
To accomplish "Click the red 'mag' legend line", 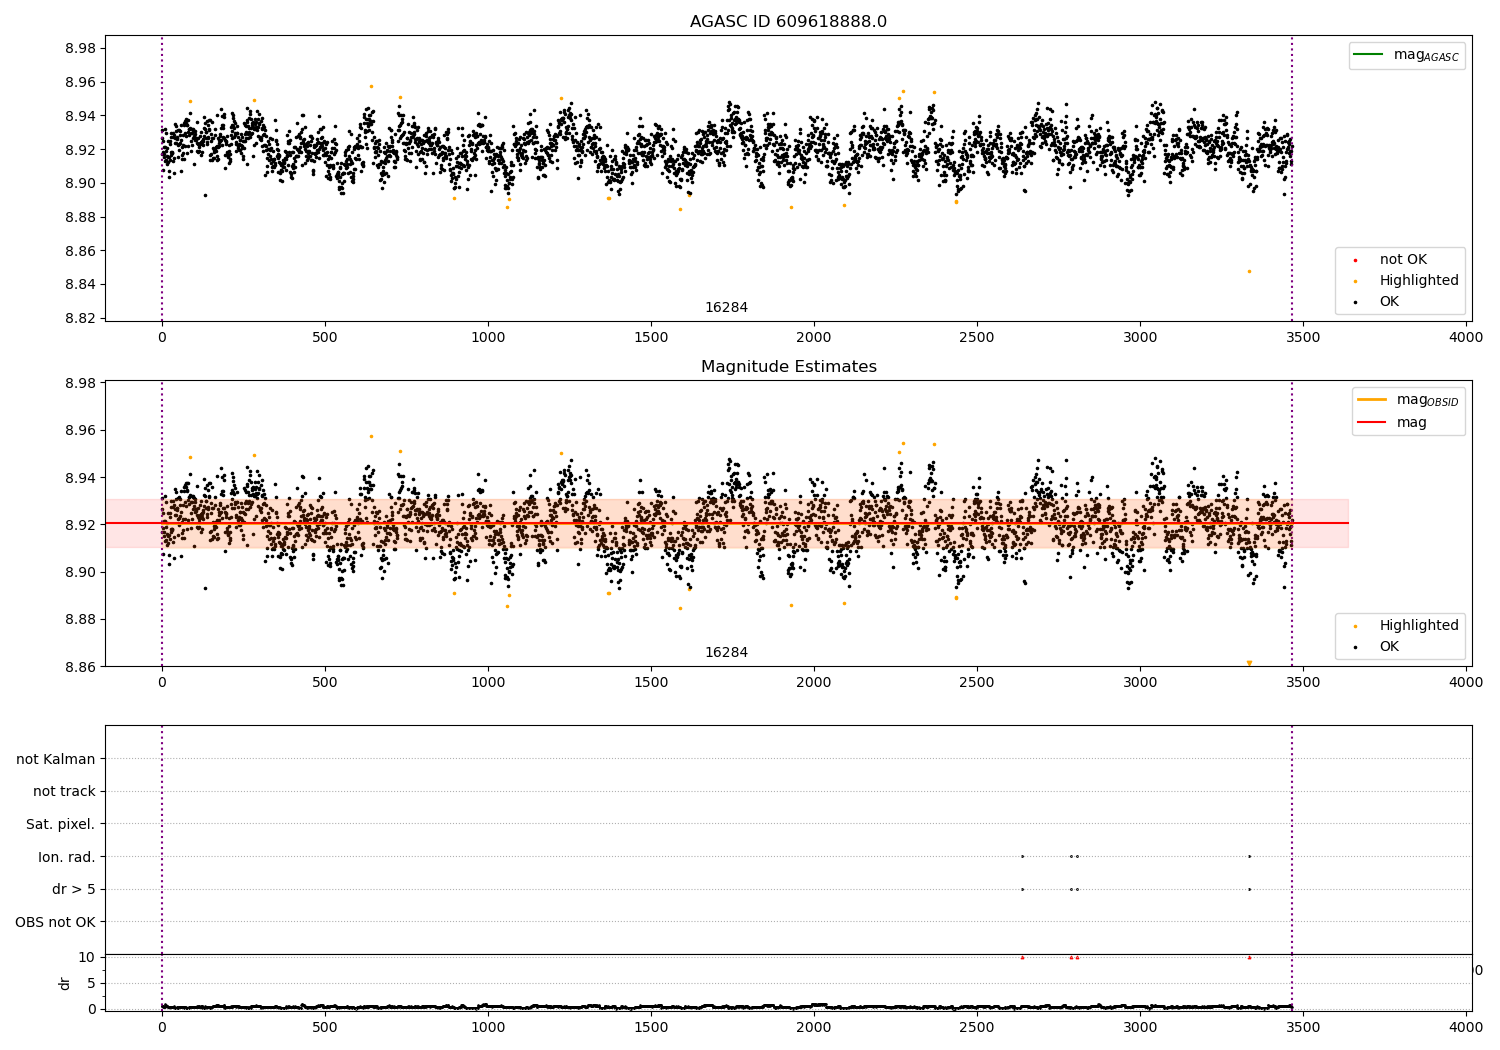I will 1372,422.
